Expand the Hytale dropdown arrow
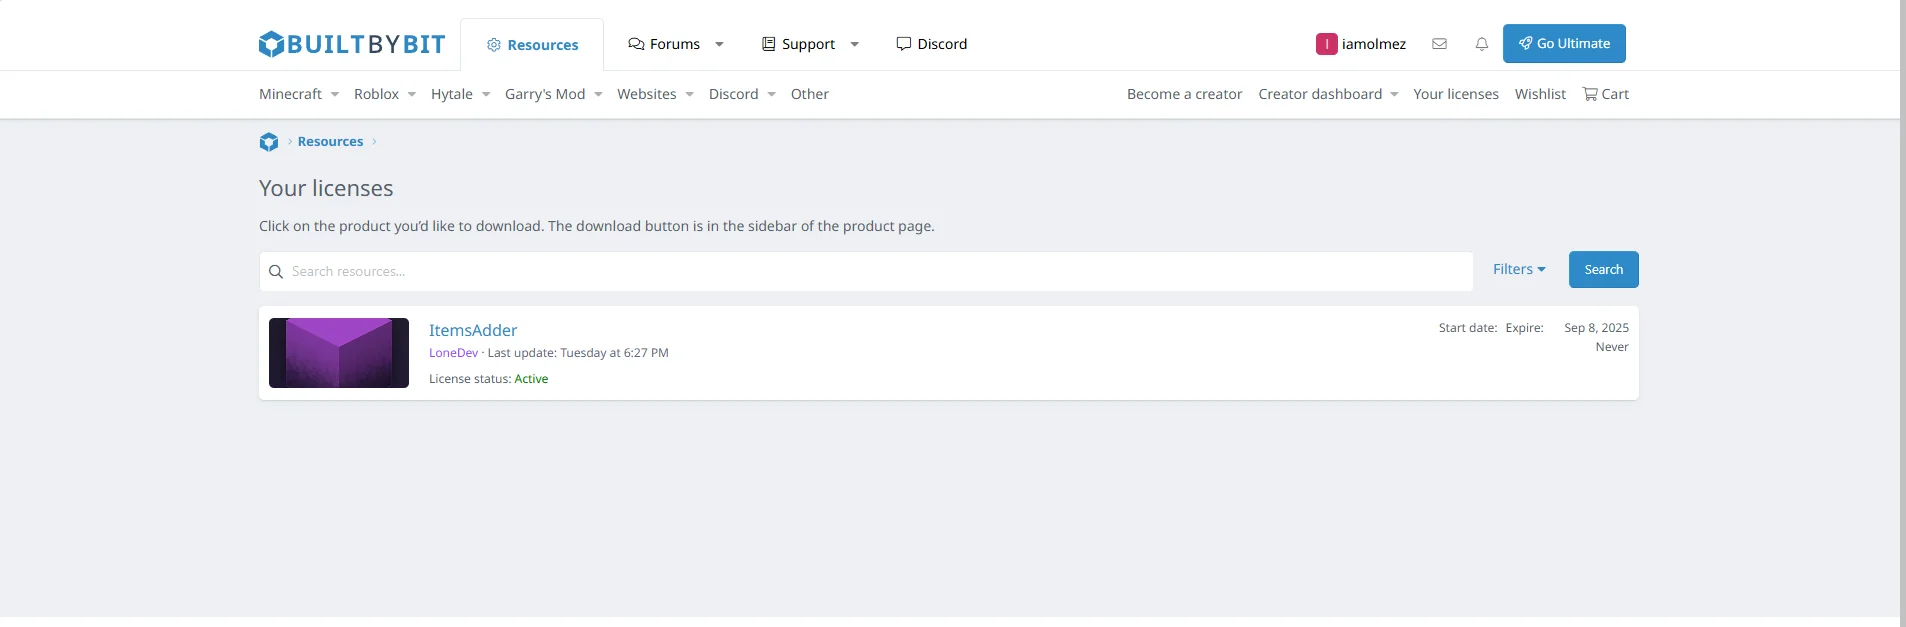The image size is (1906, 627). [x=486, y=95]
